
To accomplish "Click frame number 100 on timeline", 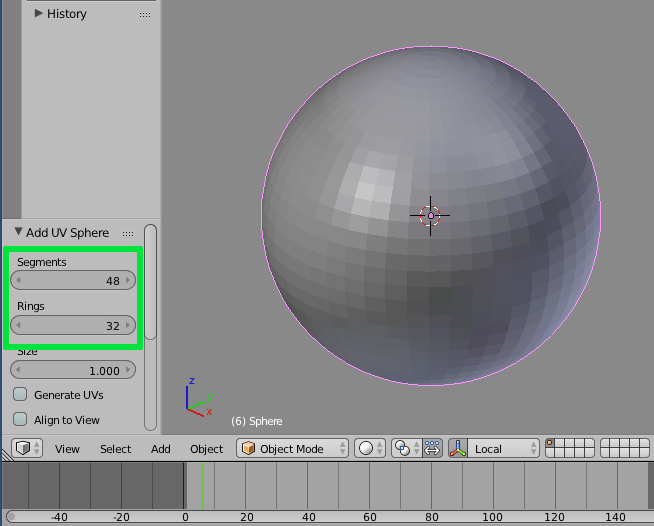I will (x=492, y=517).
